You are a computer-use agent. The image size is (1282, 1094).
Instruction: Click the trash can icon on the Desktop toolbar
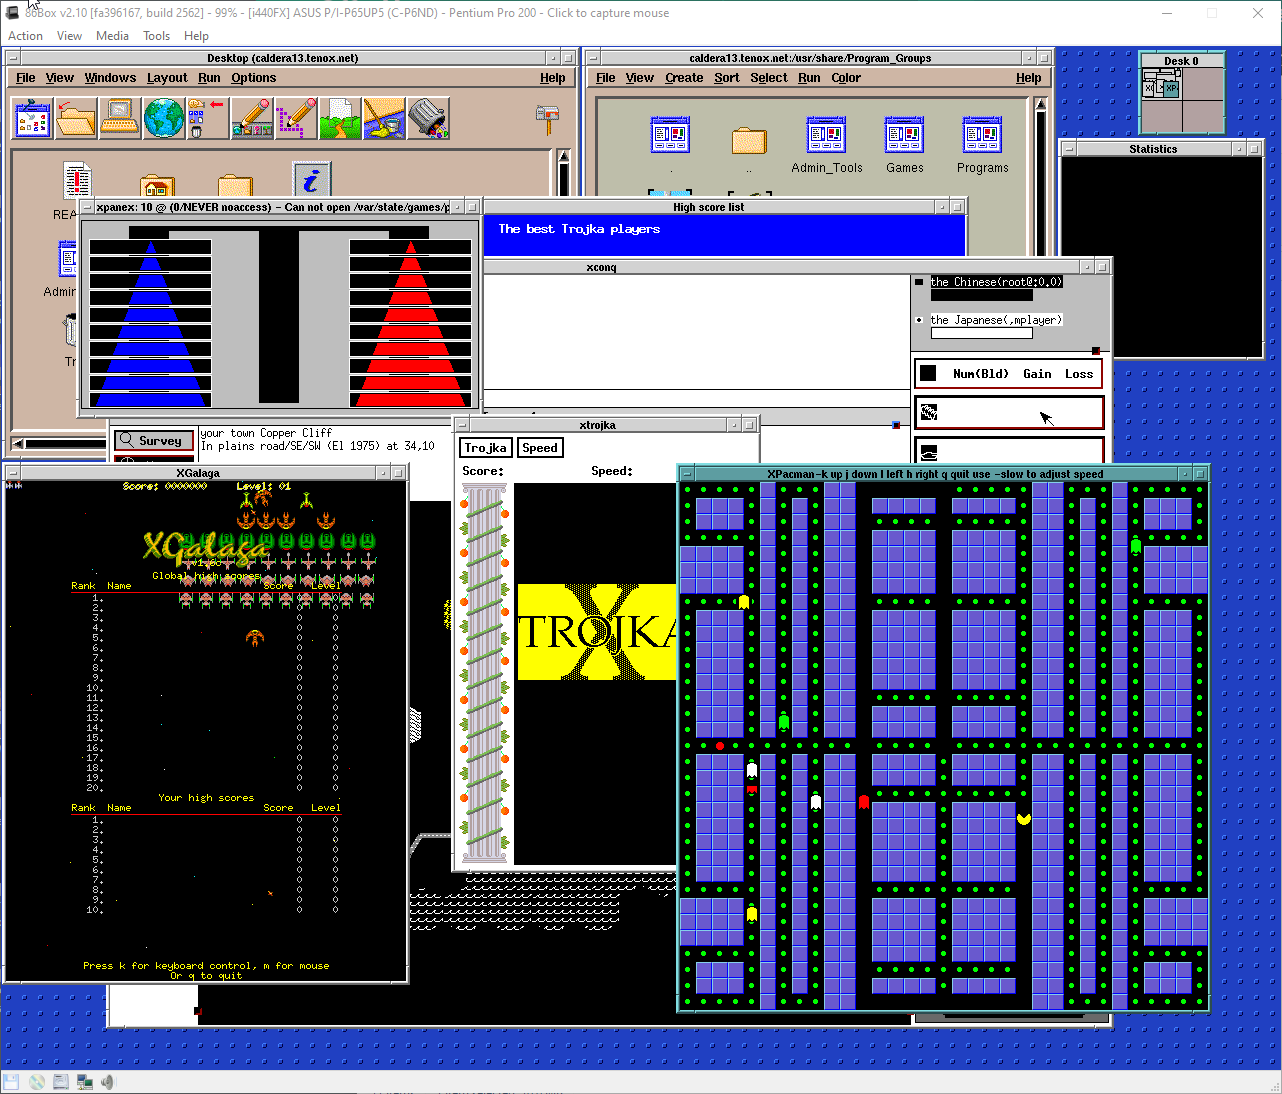tap(429, 118)
